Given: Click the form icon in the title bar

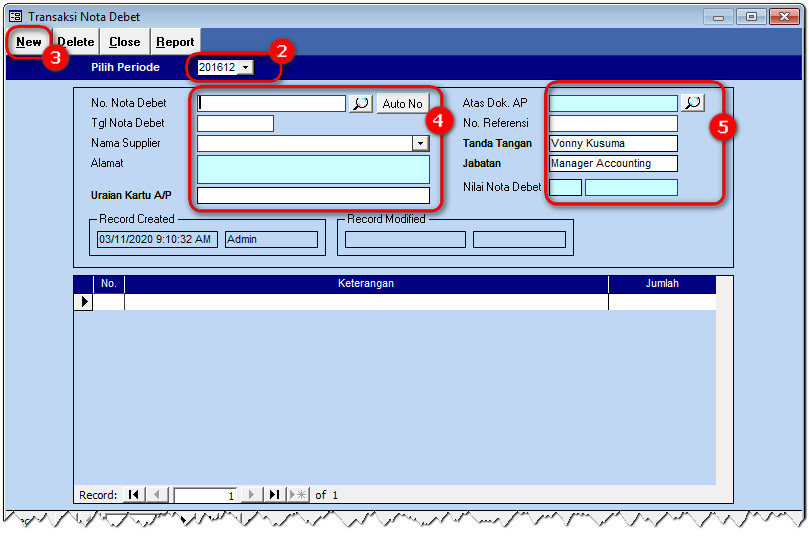Looking at the screenshot, I should pos(16,17).
